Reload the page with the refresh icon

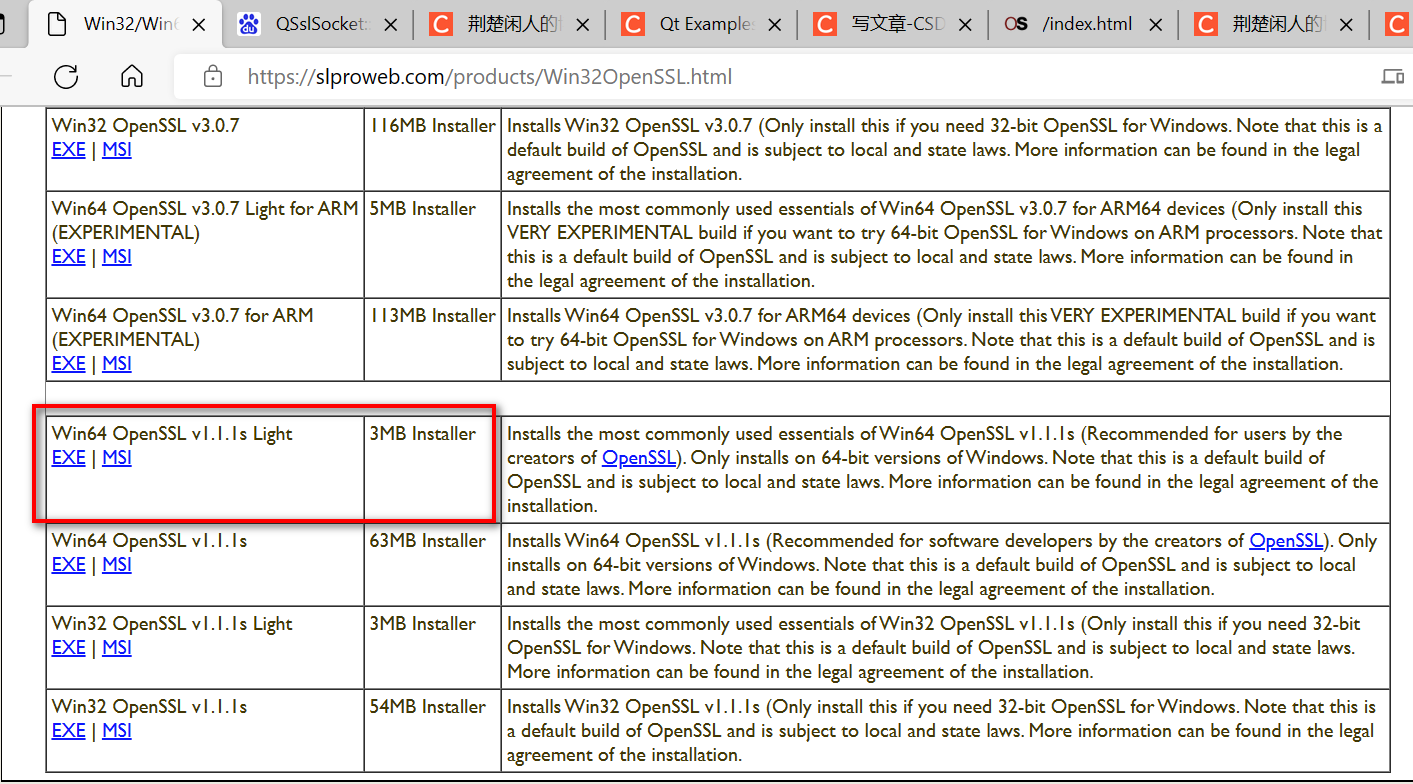point(66,76)
